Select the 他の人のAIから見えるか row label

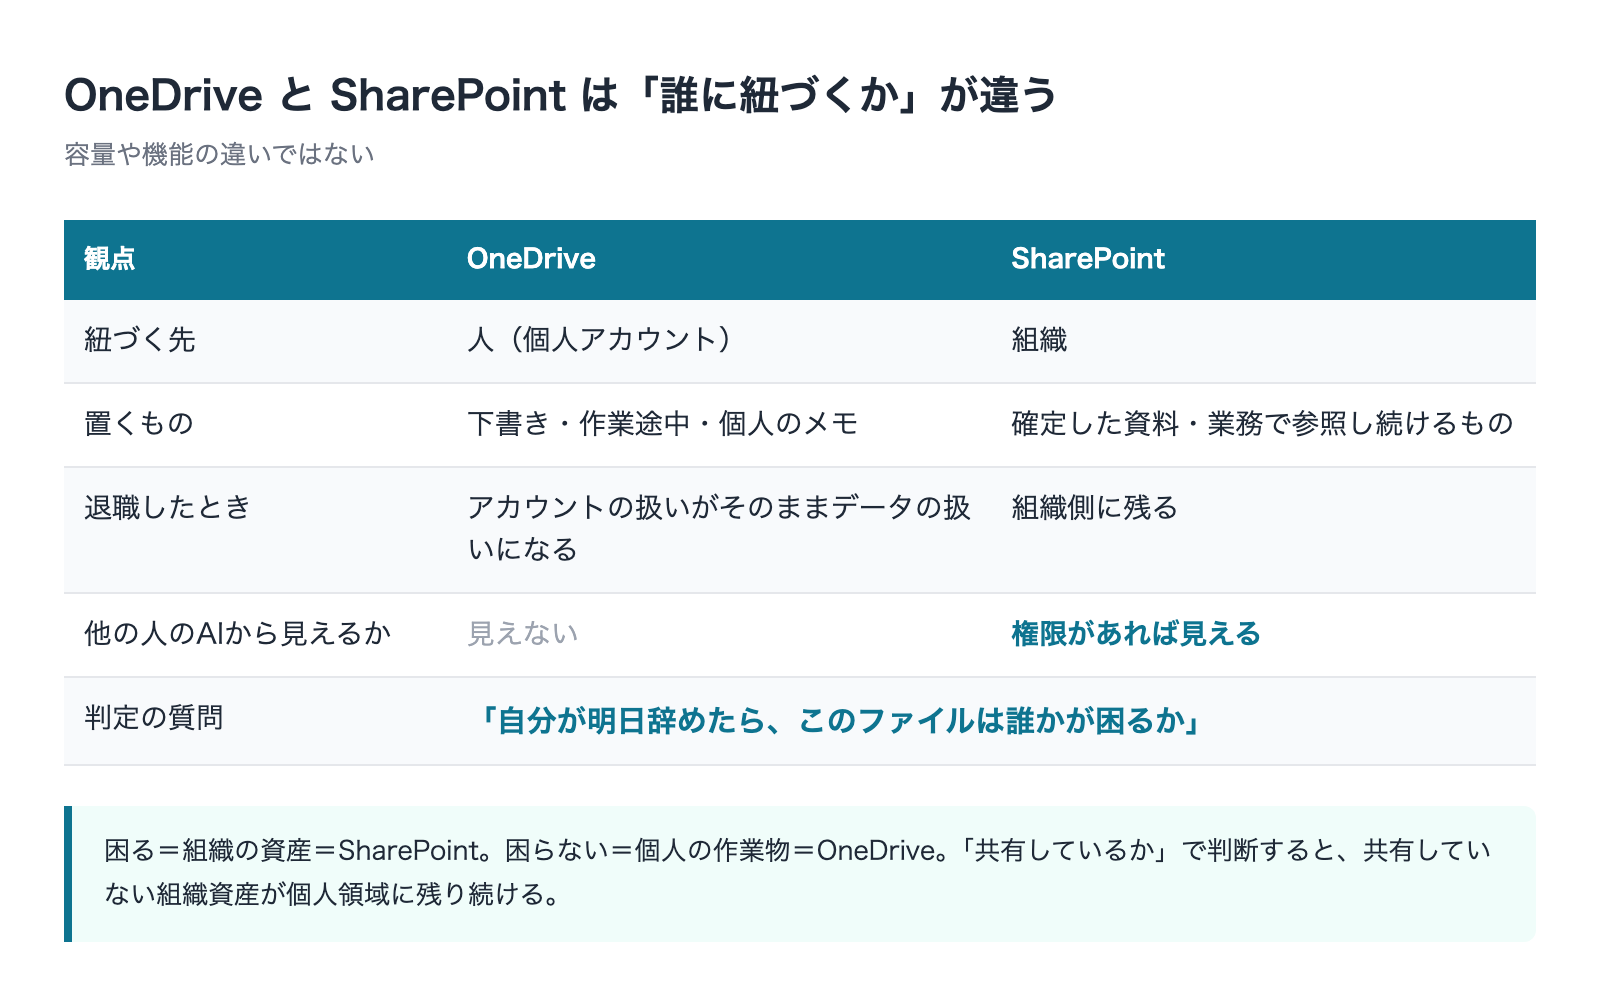237,634
